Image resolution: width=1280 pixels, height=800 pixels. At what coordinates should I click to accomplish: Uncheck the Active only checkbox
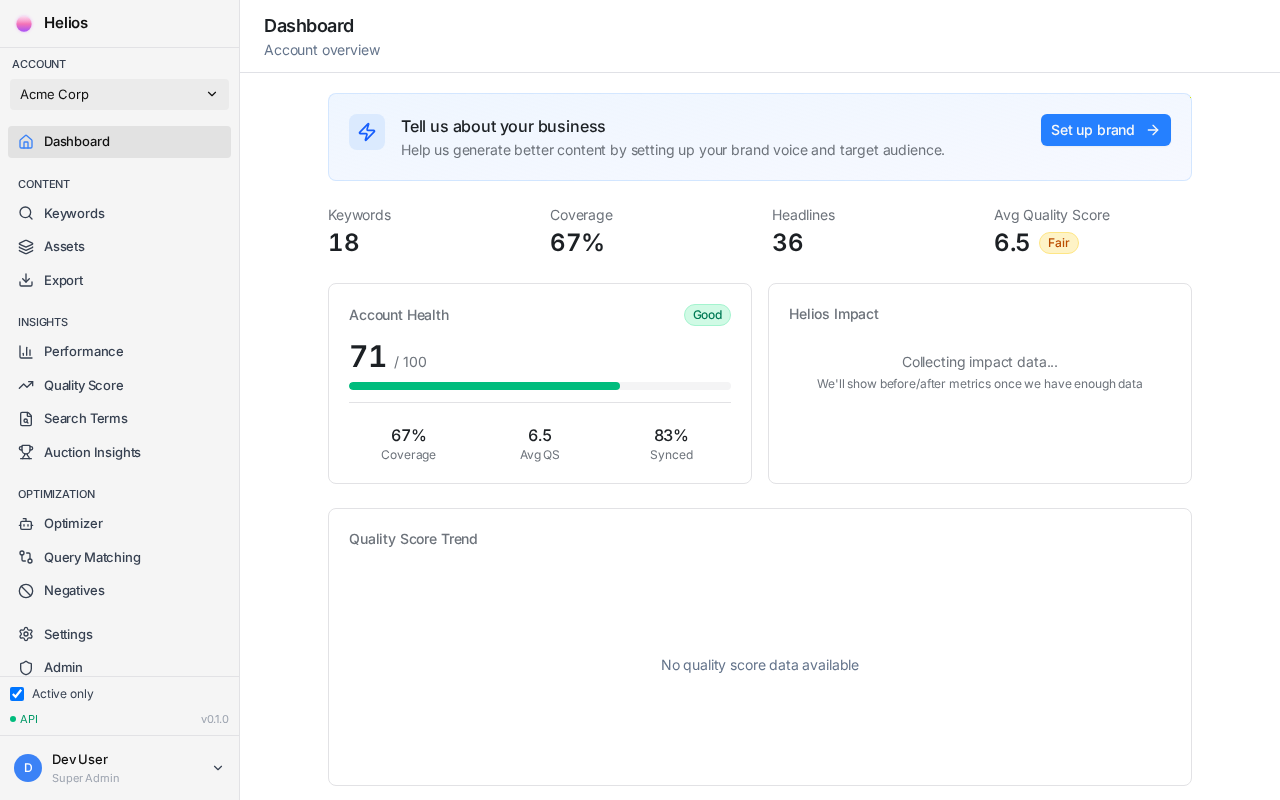(17, 693)
